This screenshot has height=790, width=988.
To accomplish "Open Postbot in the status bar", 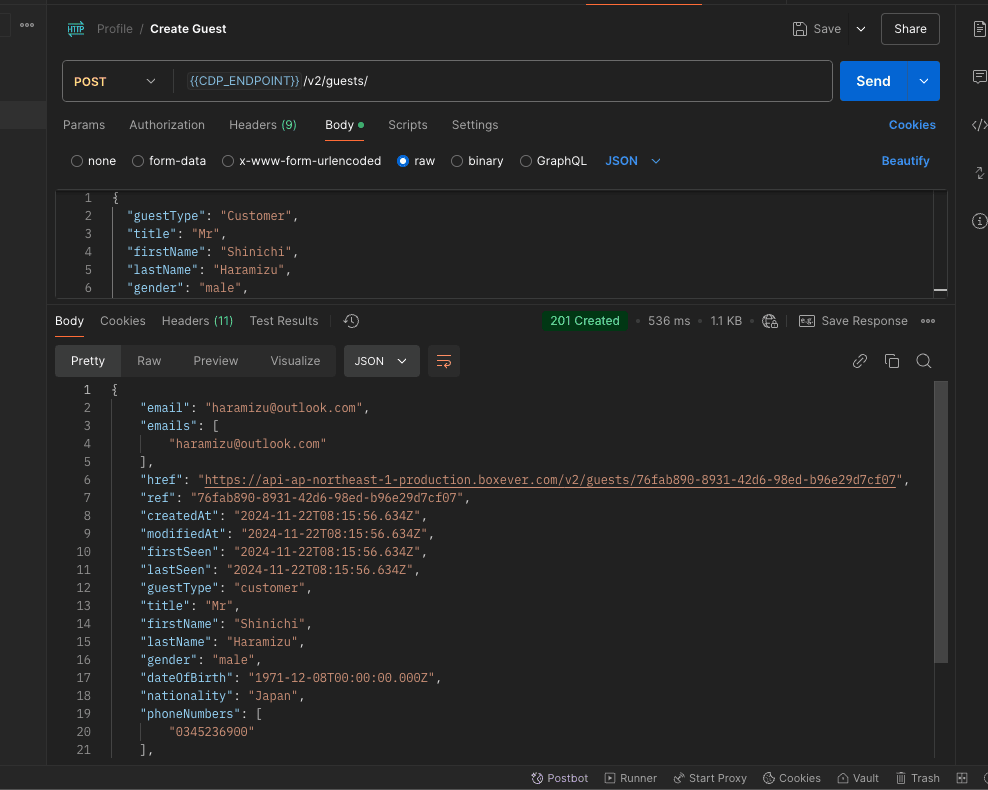I will [x=560, y=778].
